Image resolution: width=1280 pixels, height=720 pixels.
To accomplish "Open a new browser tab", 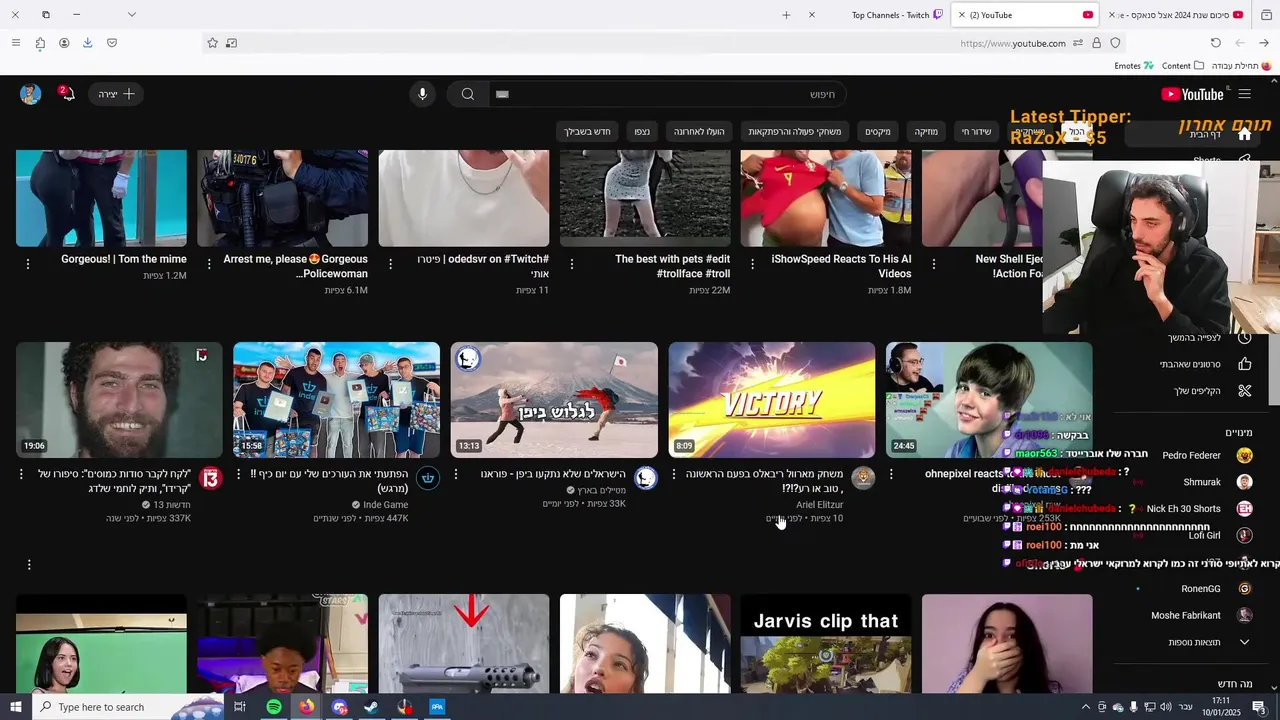I will pyautogui.click(x=786, y=15).
